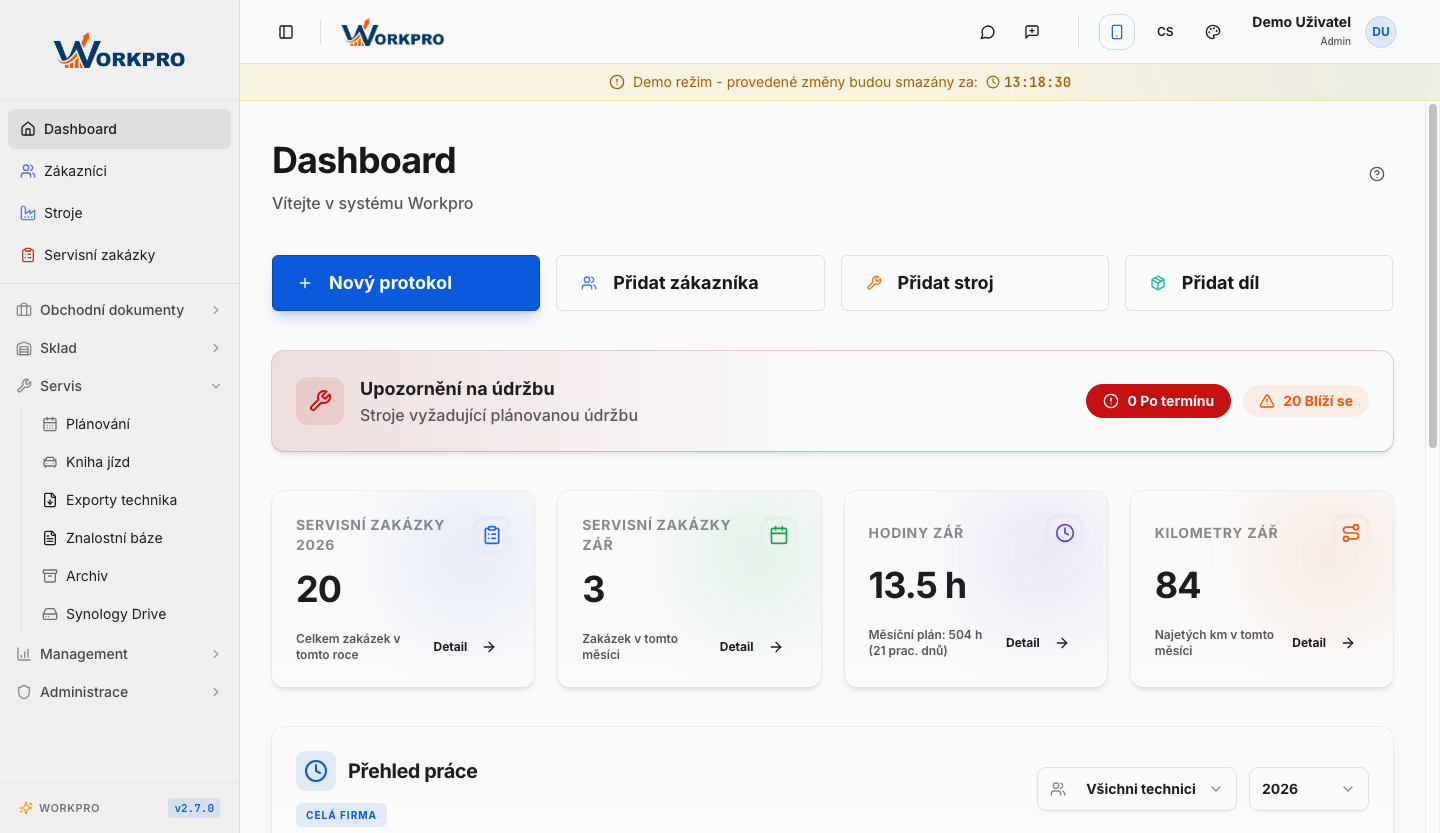Open Detail for Servisní zakázky ZÁŘ

[751, 647]
